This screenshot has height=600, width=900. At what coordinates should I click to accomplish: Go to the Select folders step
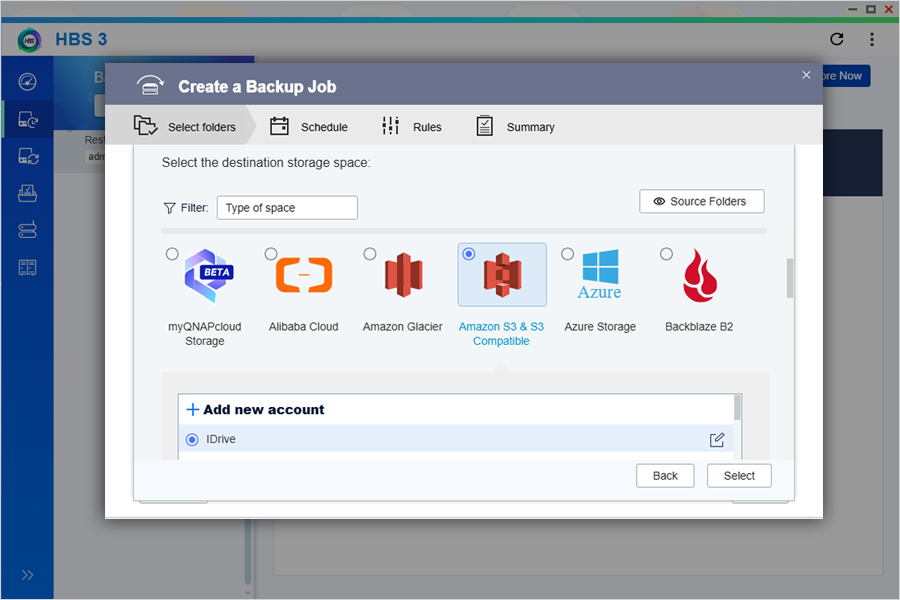point(185,126)
